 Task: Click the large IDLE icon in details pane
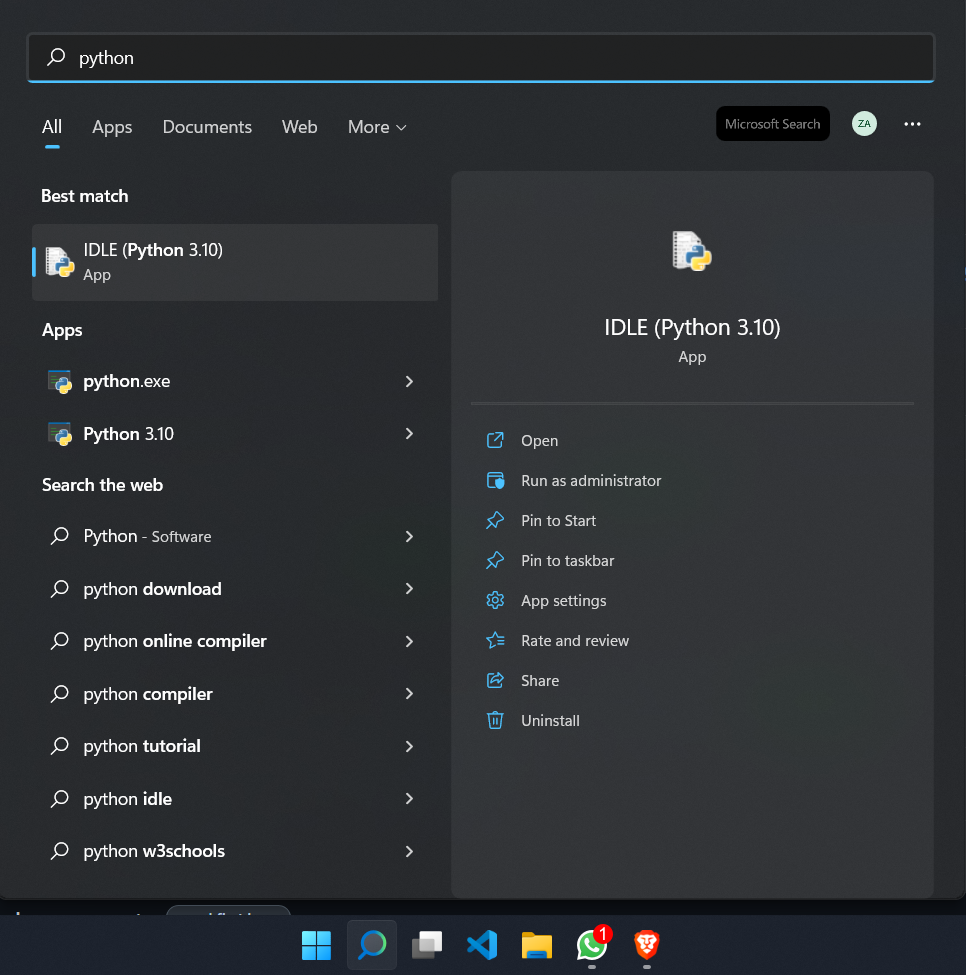coord(692,251)
